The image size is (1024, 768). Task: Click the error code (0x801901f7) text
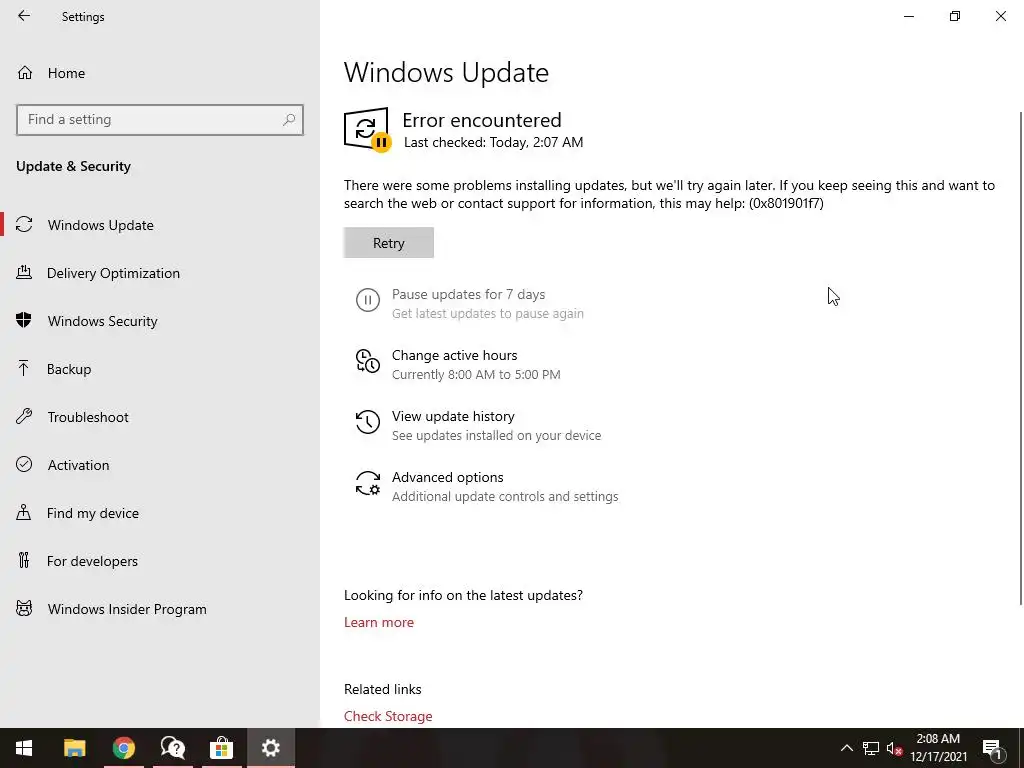[x=786, y=203]
